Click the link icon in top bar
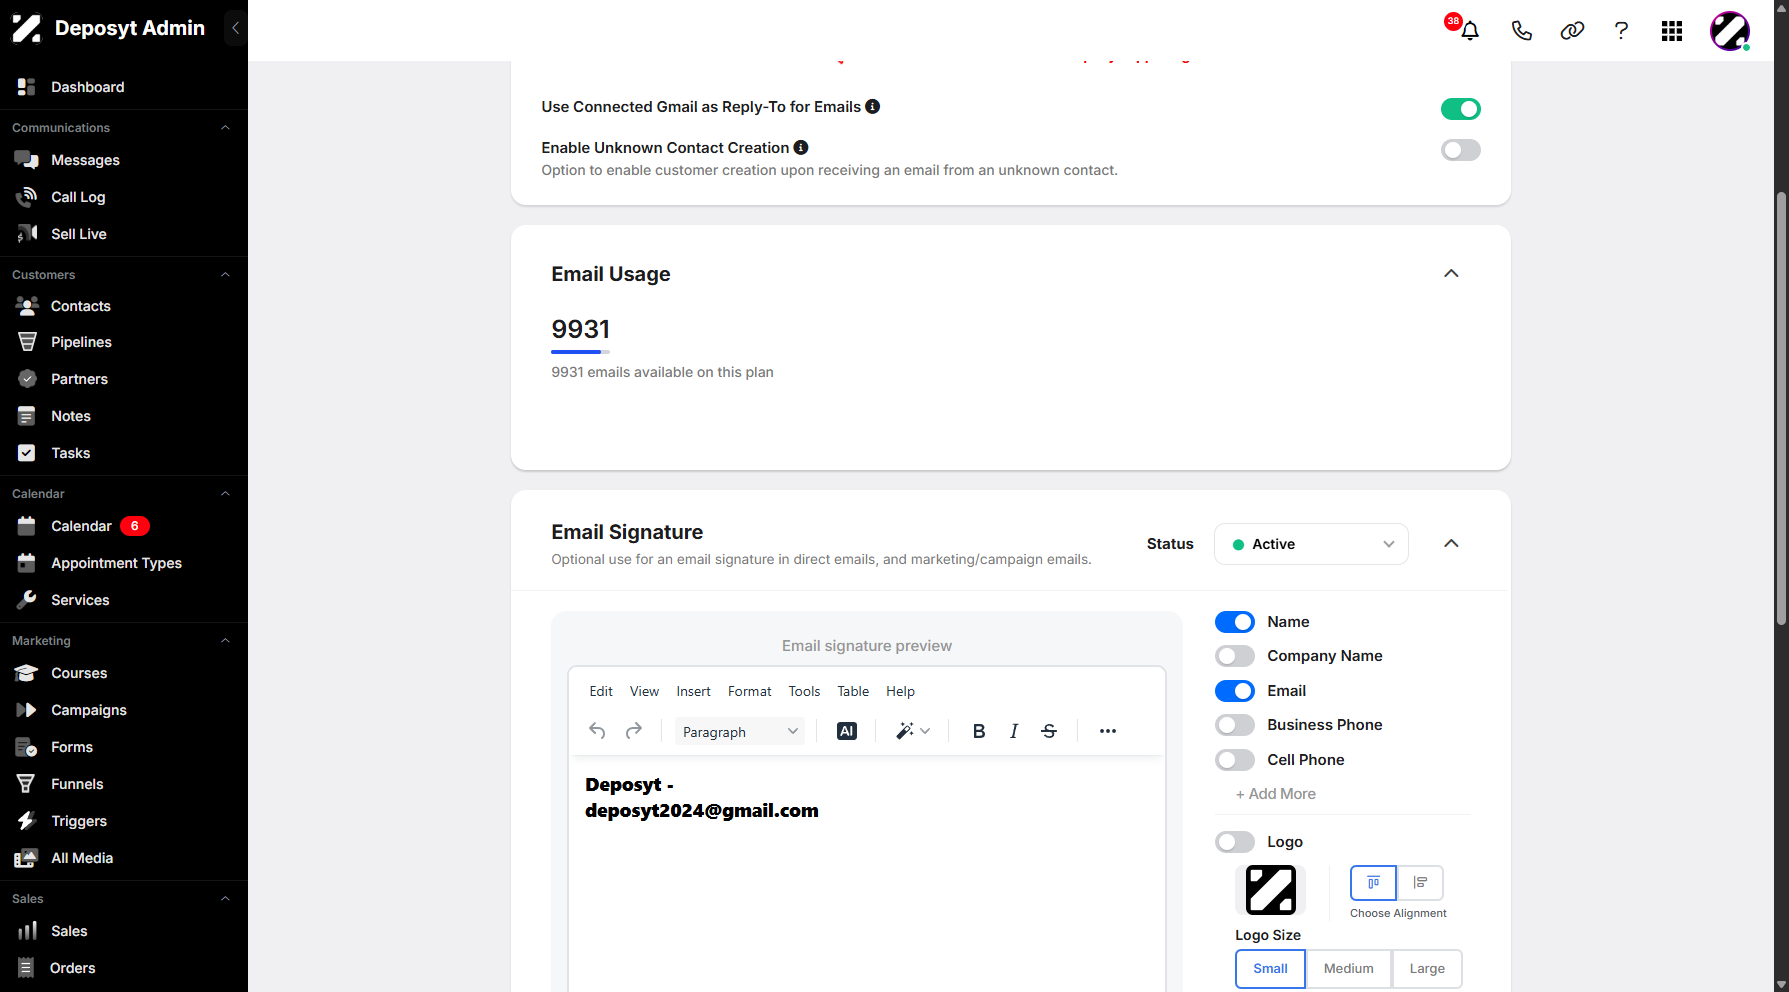Image resolution: width=1789 pixels, height=992 pixels. point(1572,31)
